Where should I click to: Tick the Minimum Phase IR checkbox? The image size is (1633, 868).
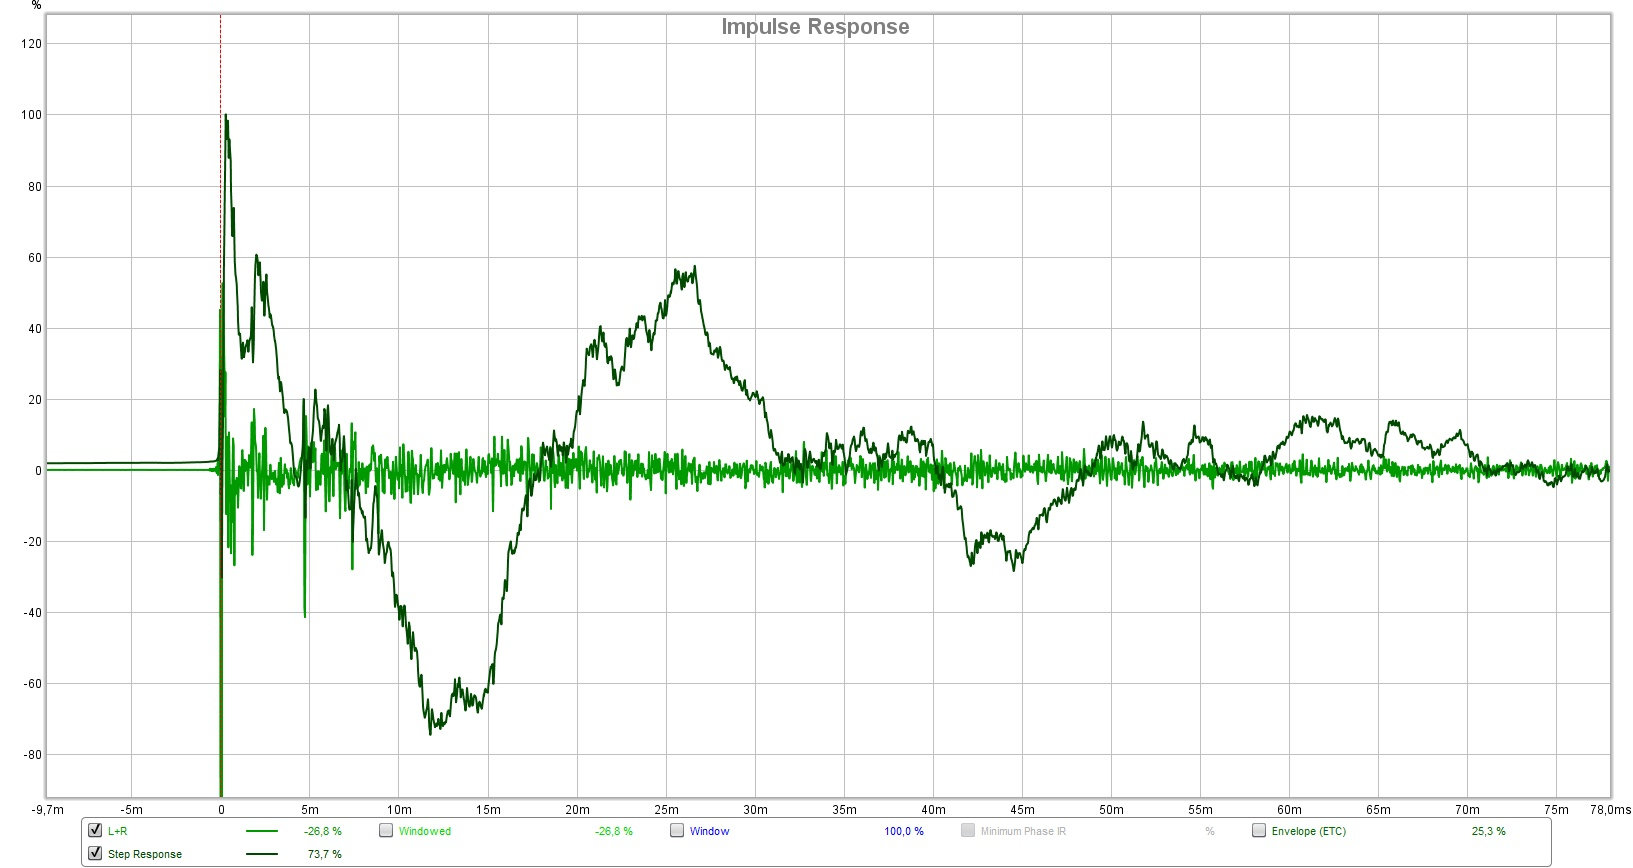tap(968, 830)
